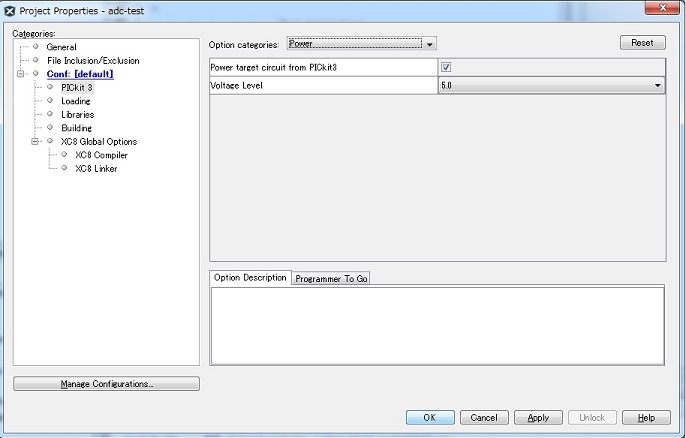Open Manage Configurations

point(106,384)
